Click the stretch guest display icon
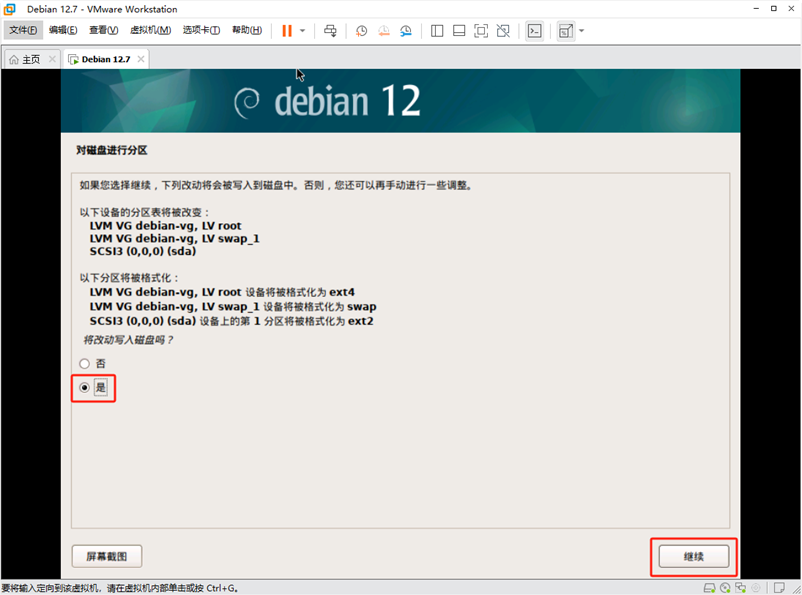The height and width of the screenshot is (595, 802). point(566,31)
